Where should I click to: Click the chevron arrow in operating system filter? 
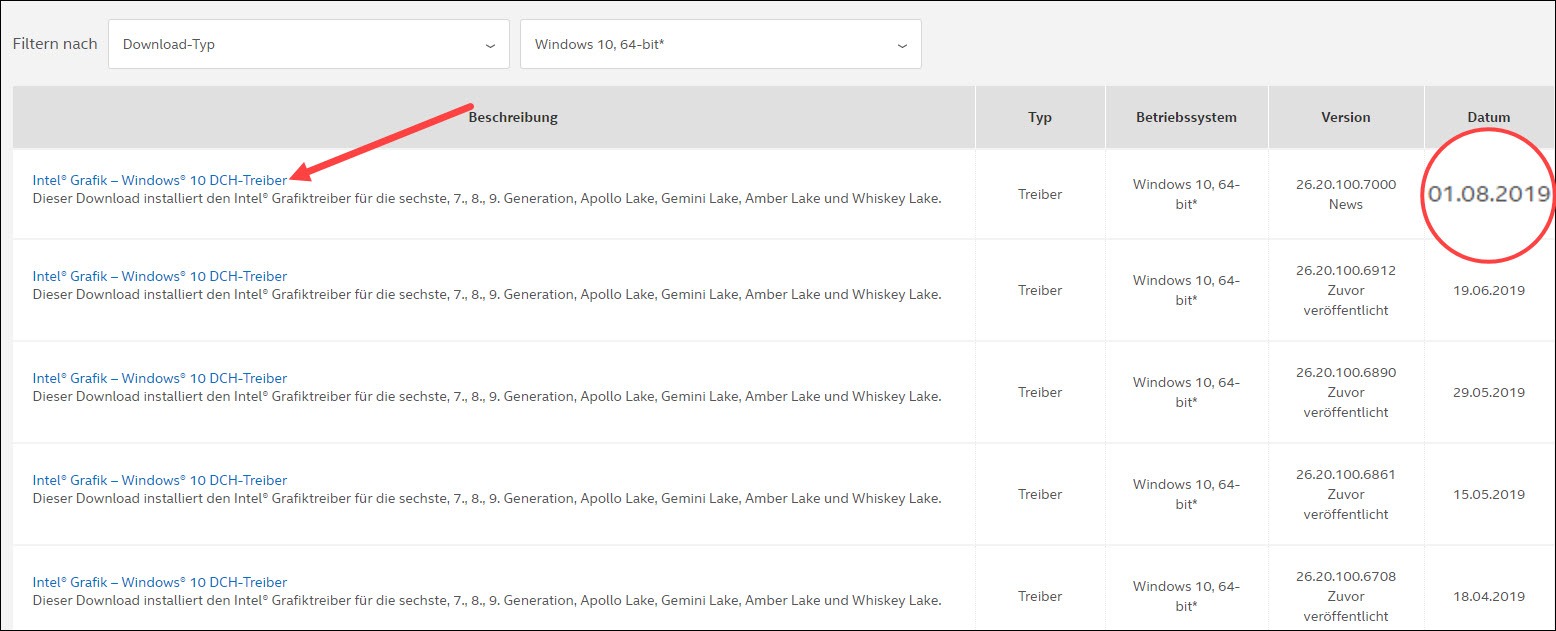tap(902, 46)
